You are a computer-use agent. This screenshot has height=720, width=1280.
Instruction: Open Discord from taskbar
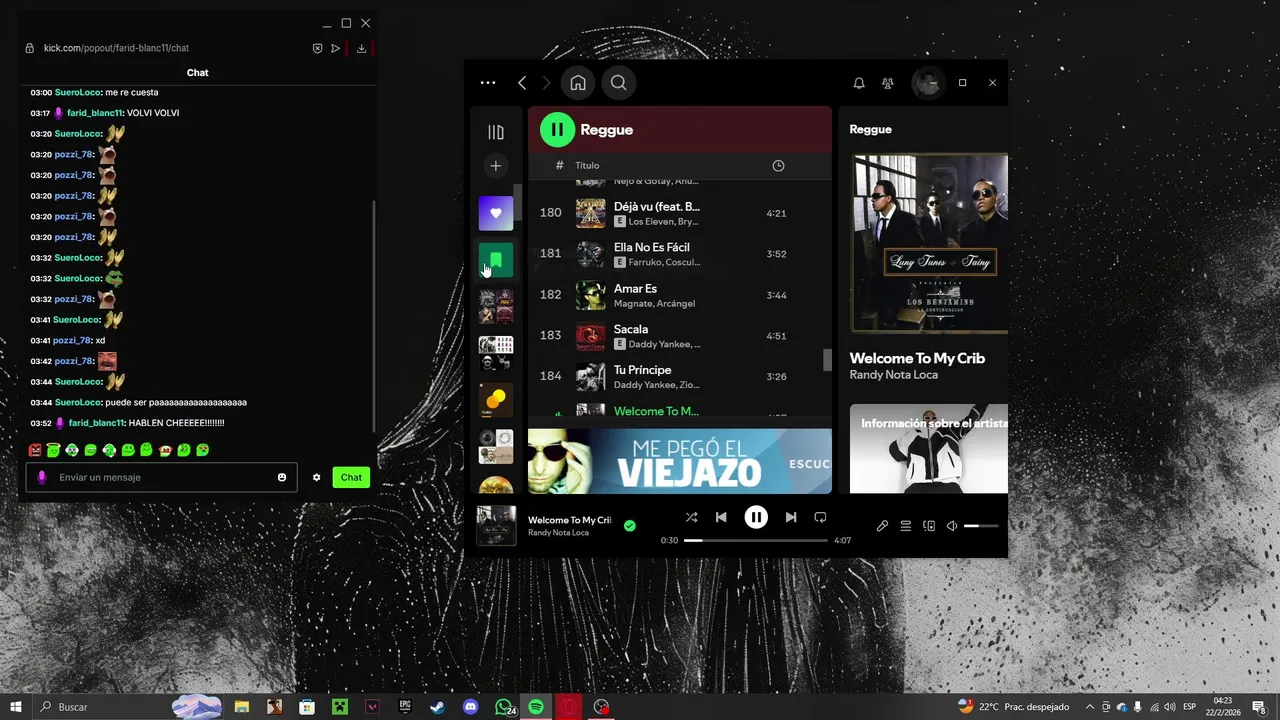(x=470, y=707)
